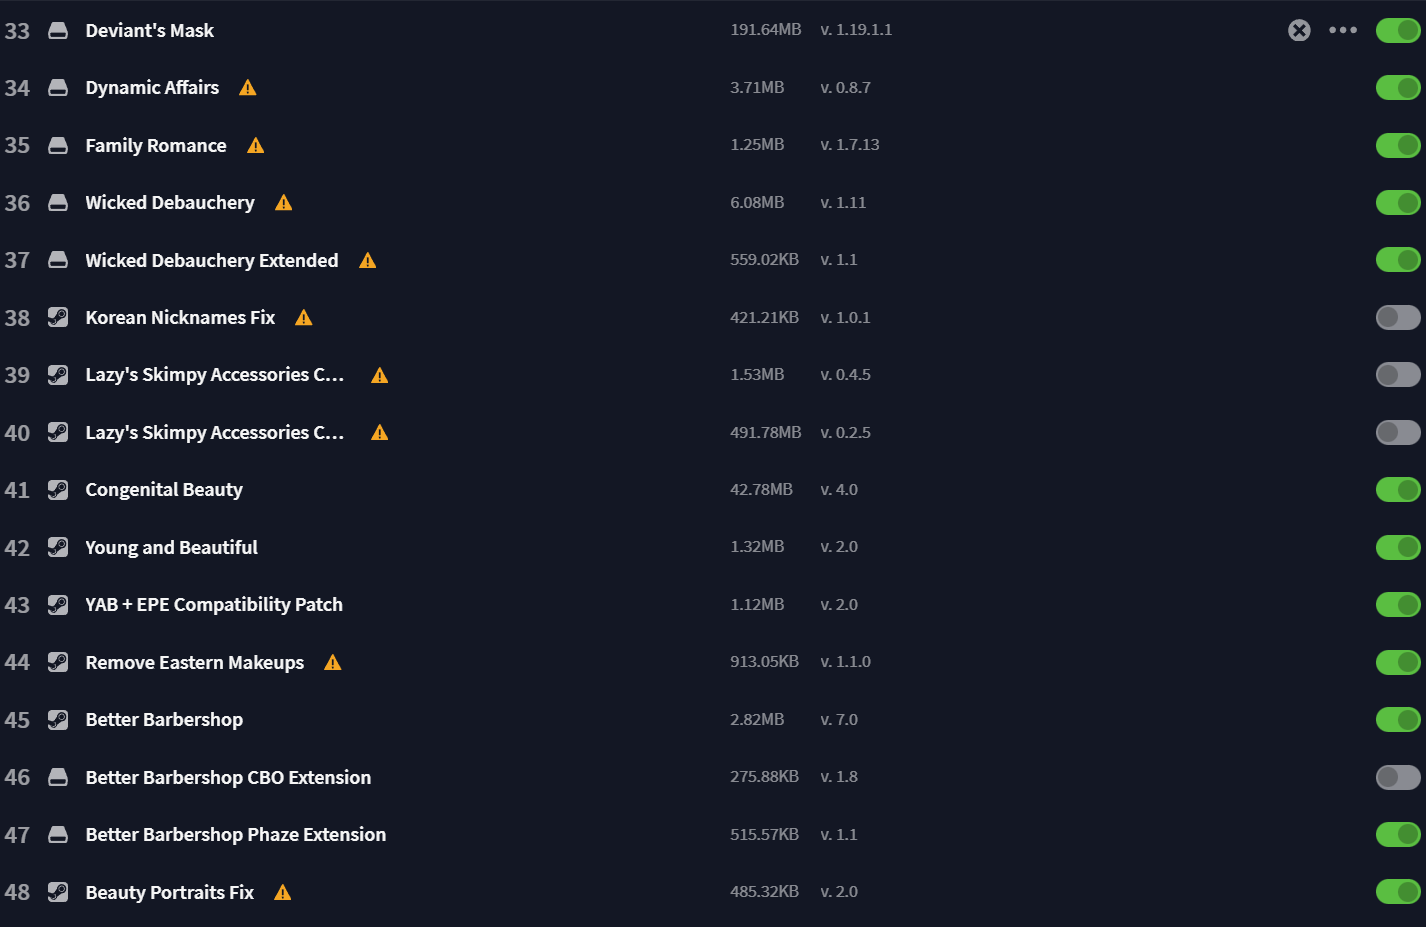Enable the Korean Nicknames Fix mod toggle
The width and height of the screenshot is (1426, 927).
coord(1398,318)
